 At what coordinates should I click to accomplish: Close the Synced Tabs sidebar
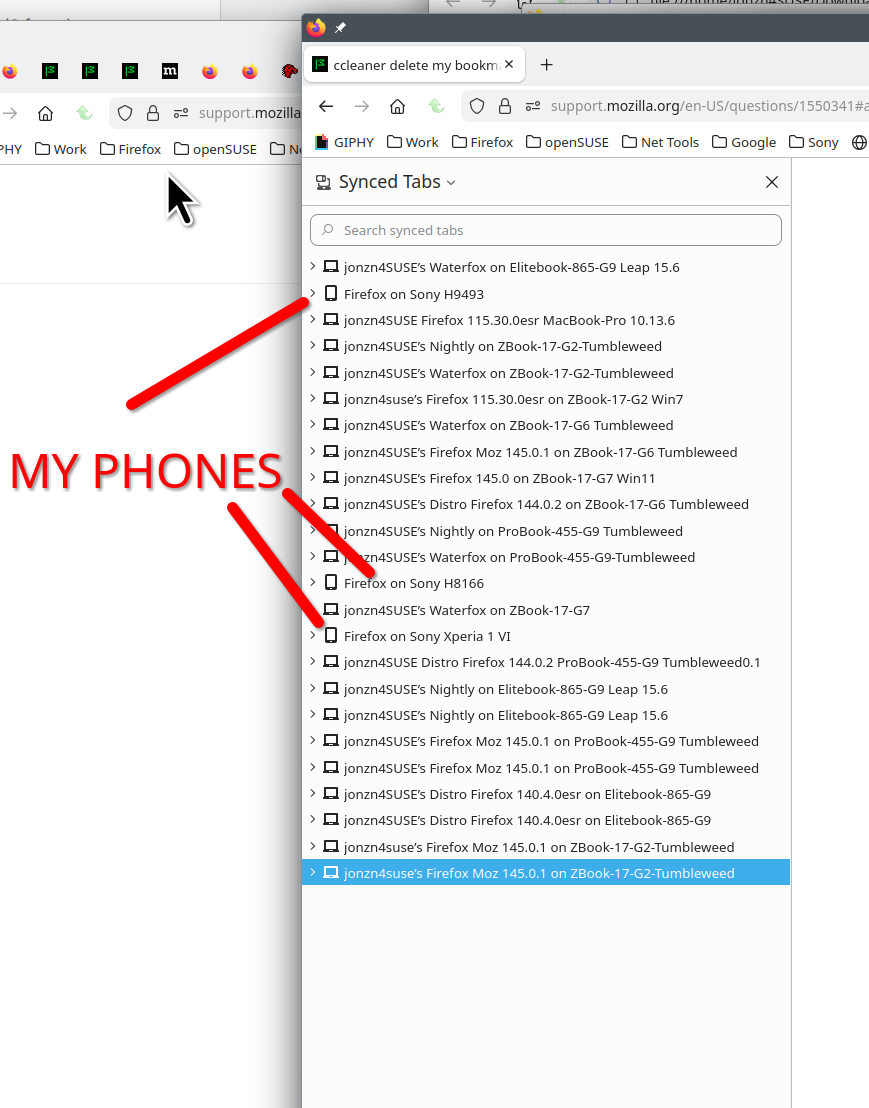click(x=772, y=182)
